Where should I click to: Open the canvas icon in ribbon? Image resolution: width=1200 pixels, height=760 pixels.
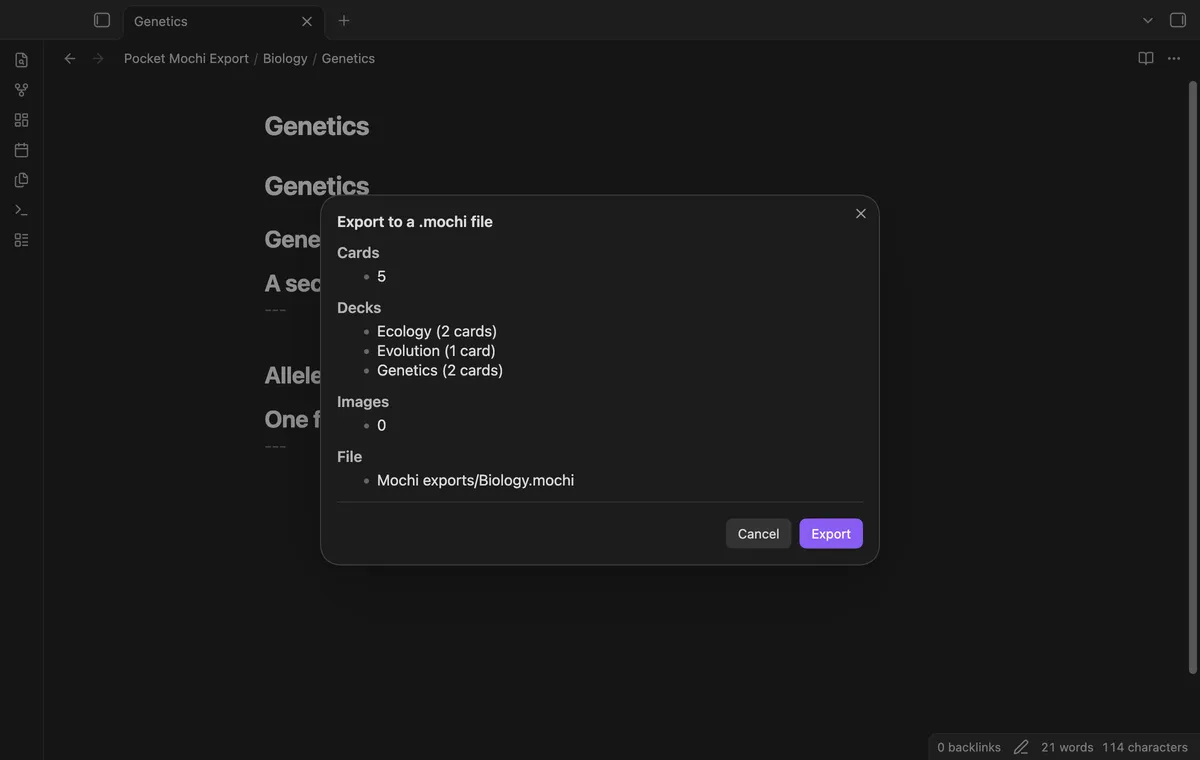21,120
